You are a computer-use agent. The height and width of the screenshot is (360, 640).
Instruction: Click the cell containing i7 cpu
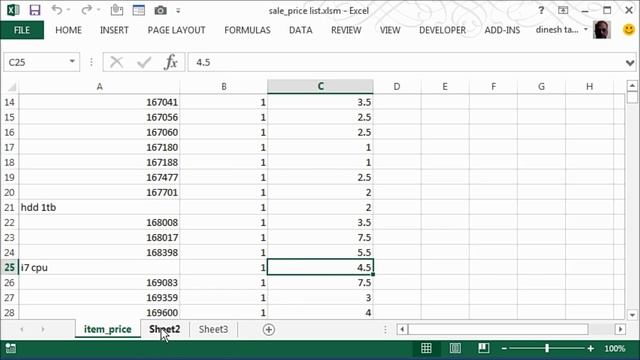(99, 267)
